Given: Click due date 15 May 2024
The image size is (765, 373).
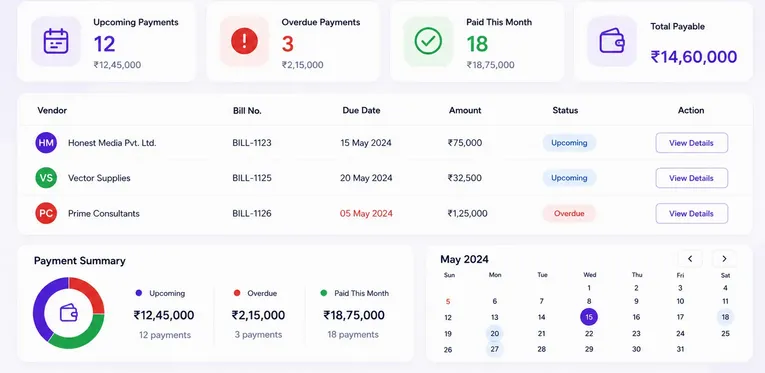Looking at the screenshot, I should pos(366,143).
